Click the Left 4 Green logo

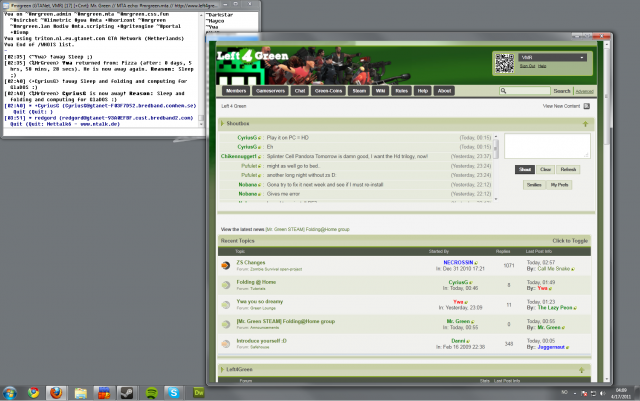(253, 56)
